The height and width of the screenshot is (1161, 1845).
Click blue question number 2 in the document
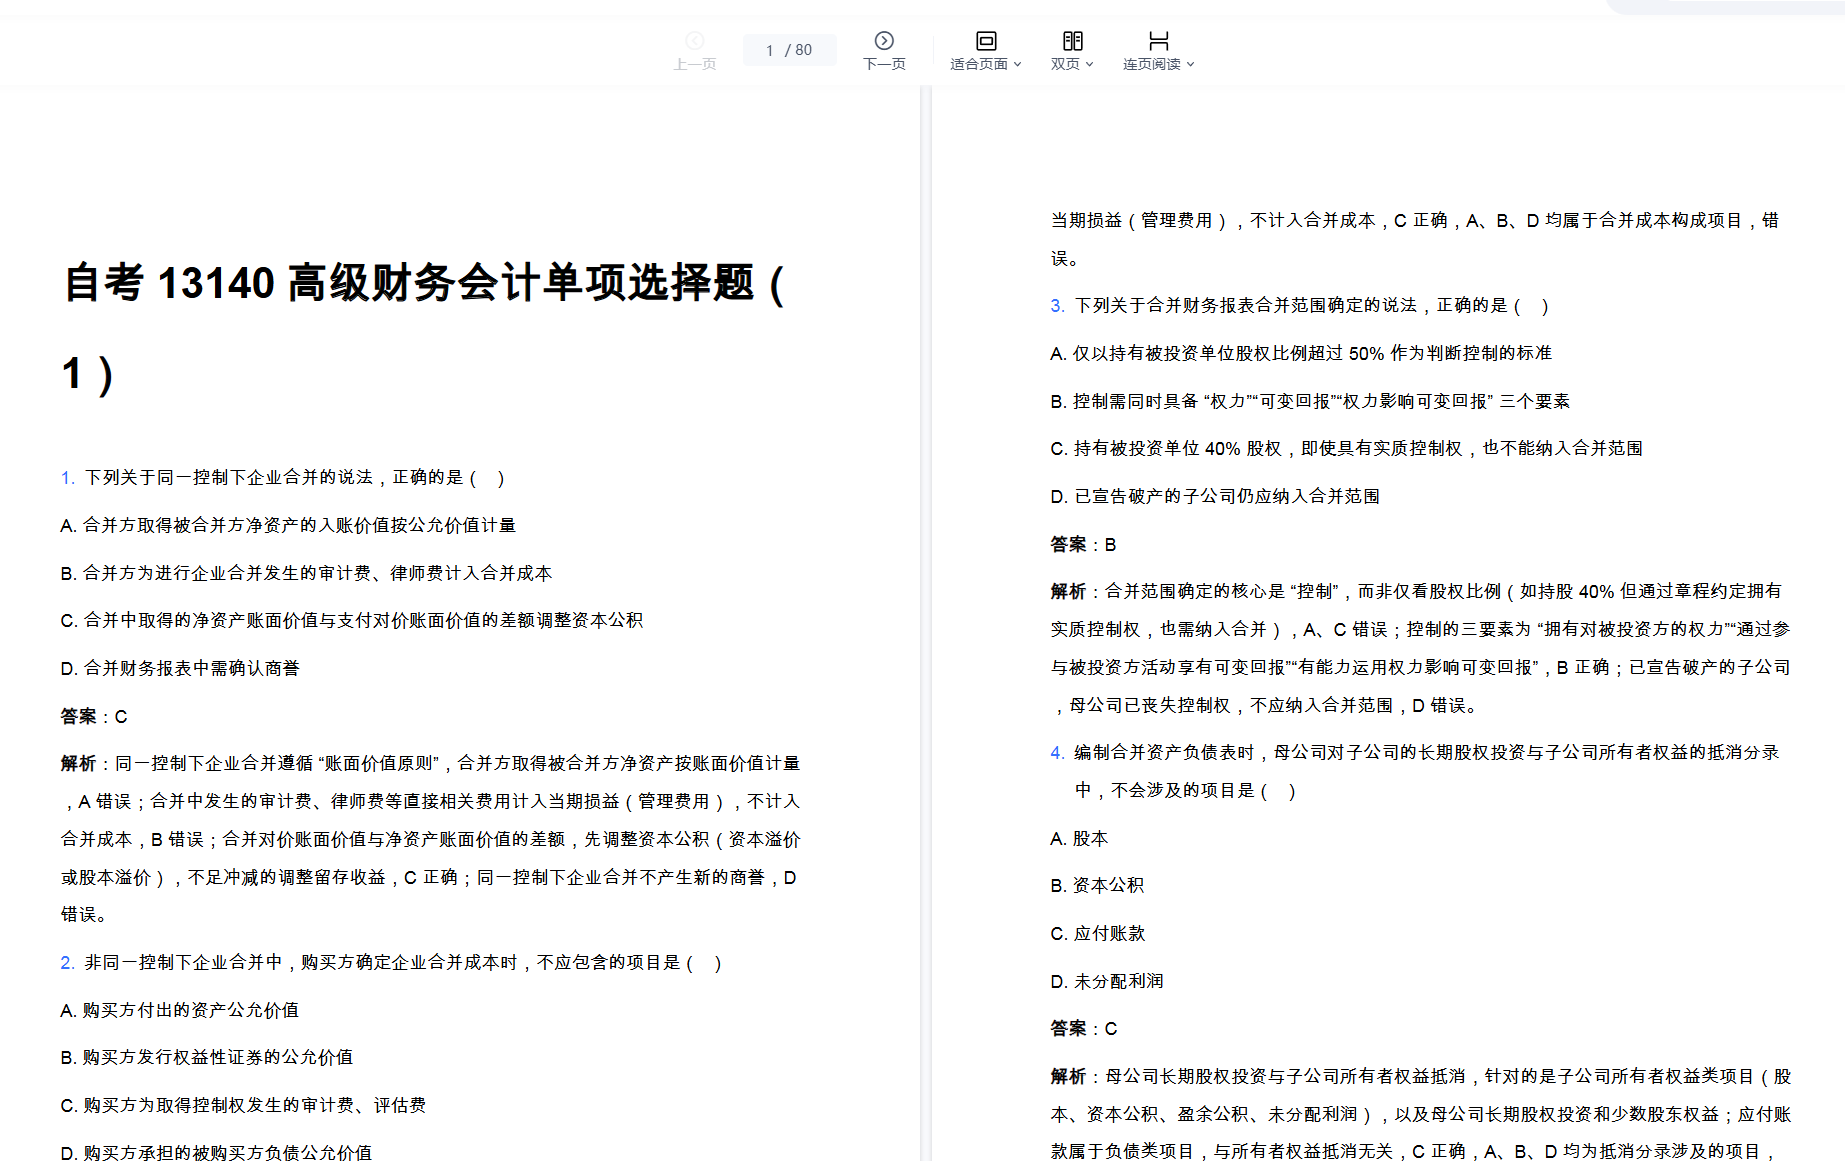tap(67, 963)
